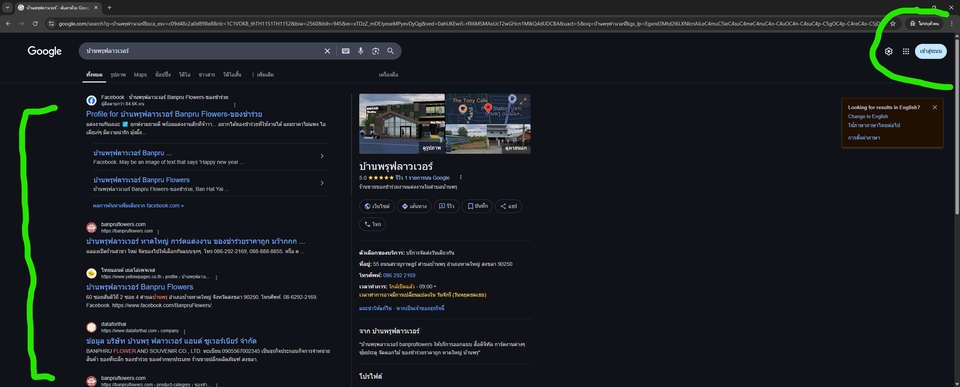
Task: Click the browser forward arrow
Action: (x=21, y=23)
